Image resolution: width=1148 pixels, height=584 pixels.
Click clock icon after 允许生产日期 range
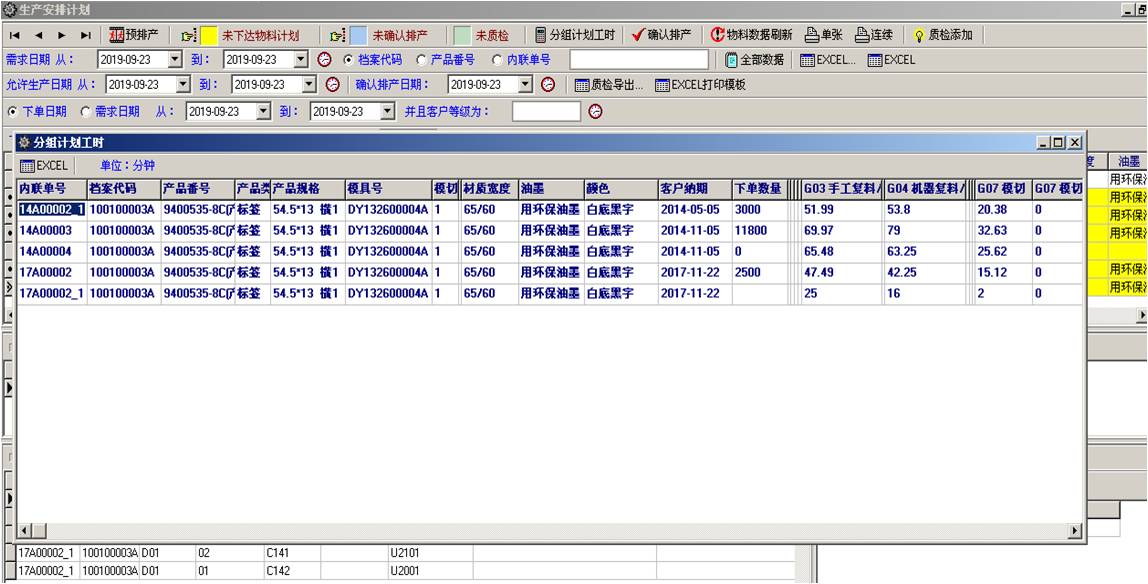click(332, 85)
